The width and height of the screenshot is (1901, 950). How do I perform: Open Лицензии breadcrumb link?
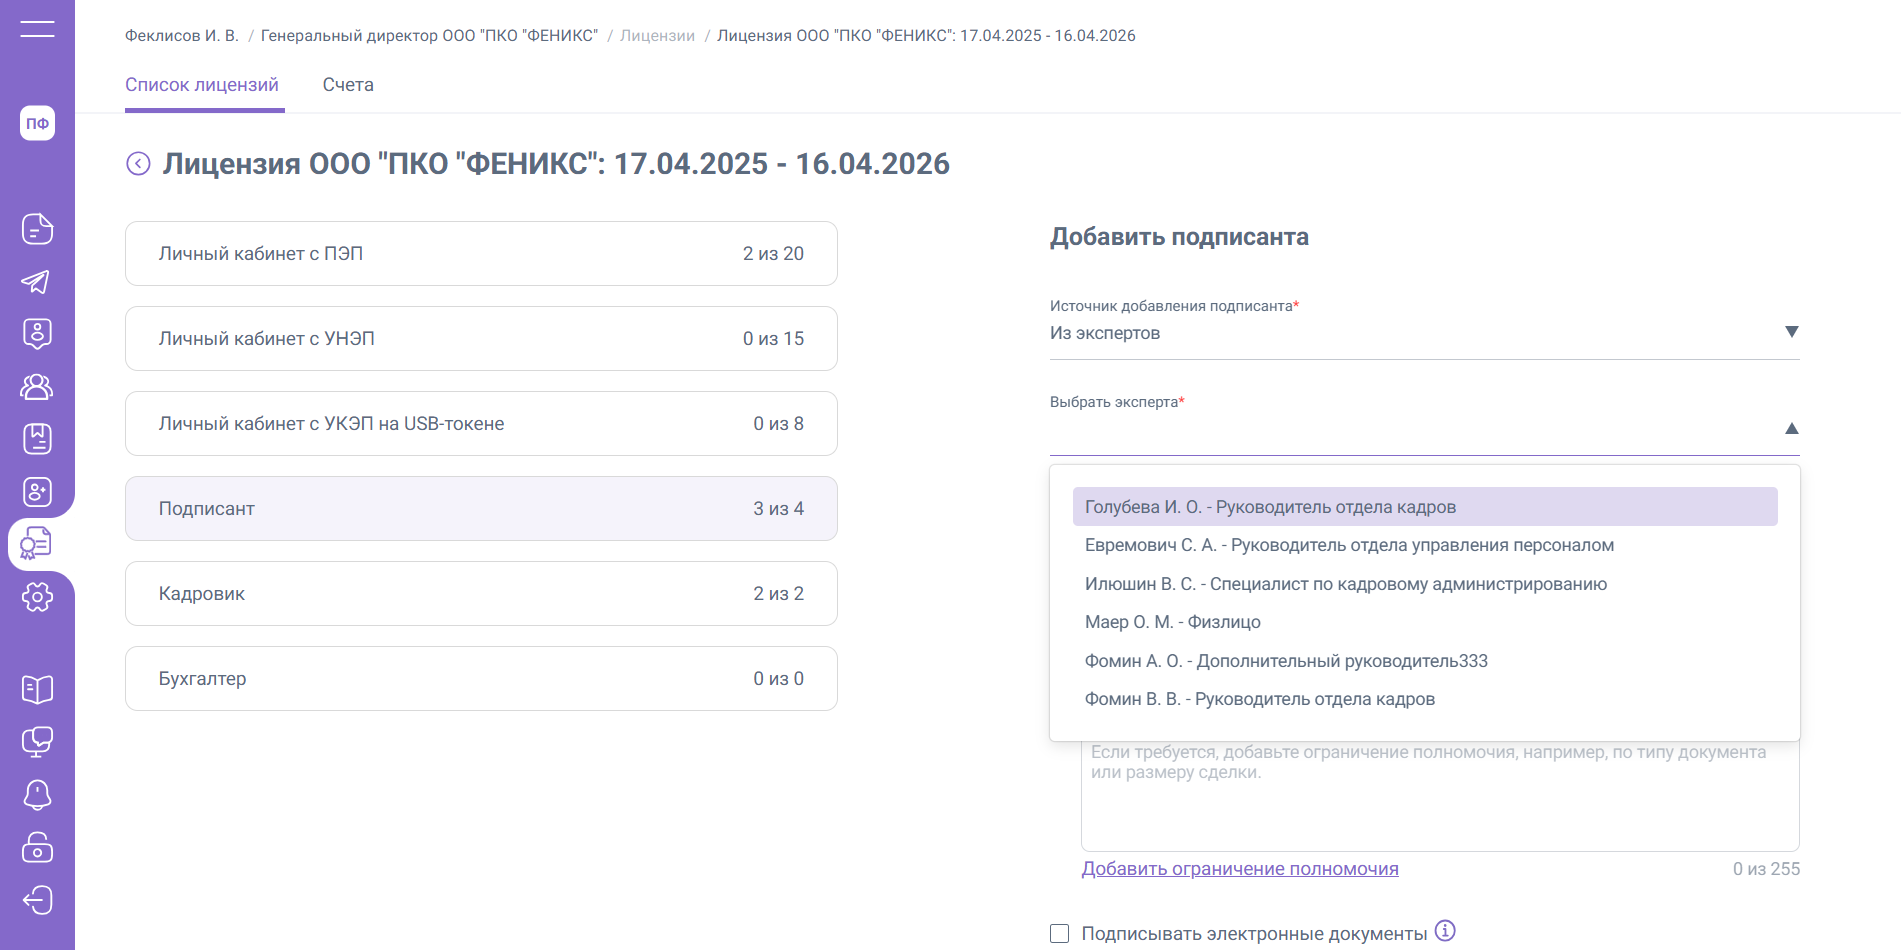coord(657,36)
